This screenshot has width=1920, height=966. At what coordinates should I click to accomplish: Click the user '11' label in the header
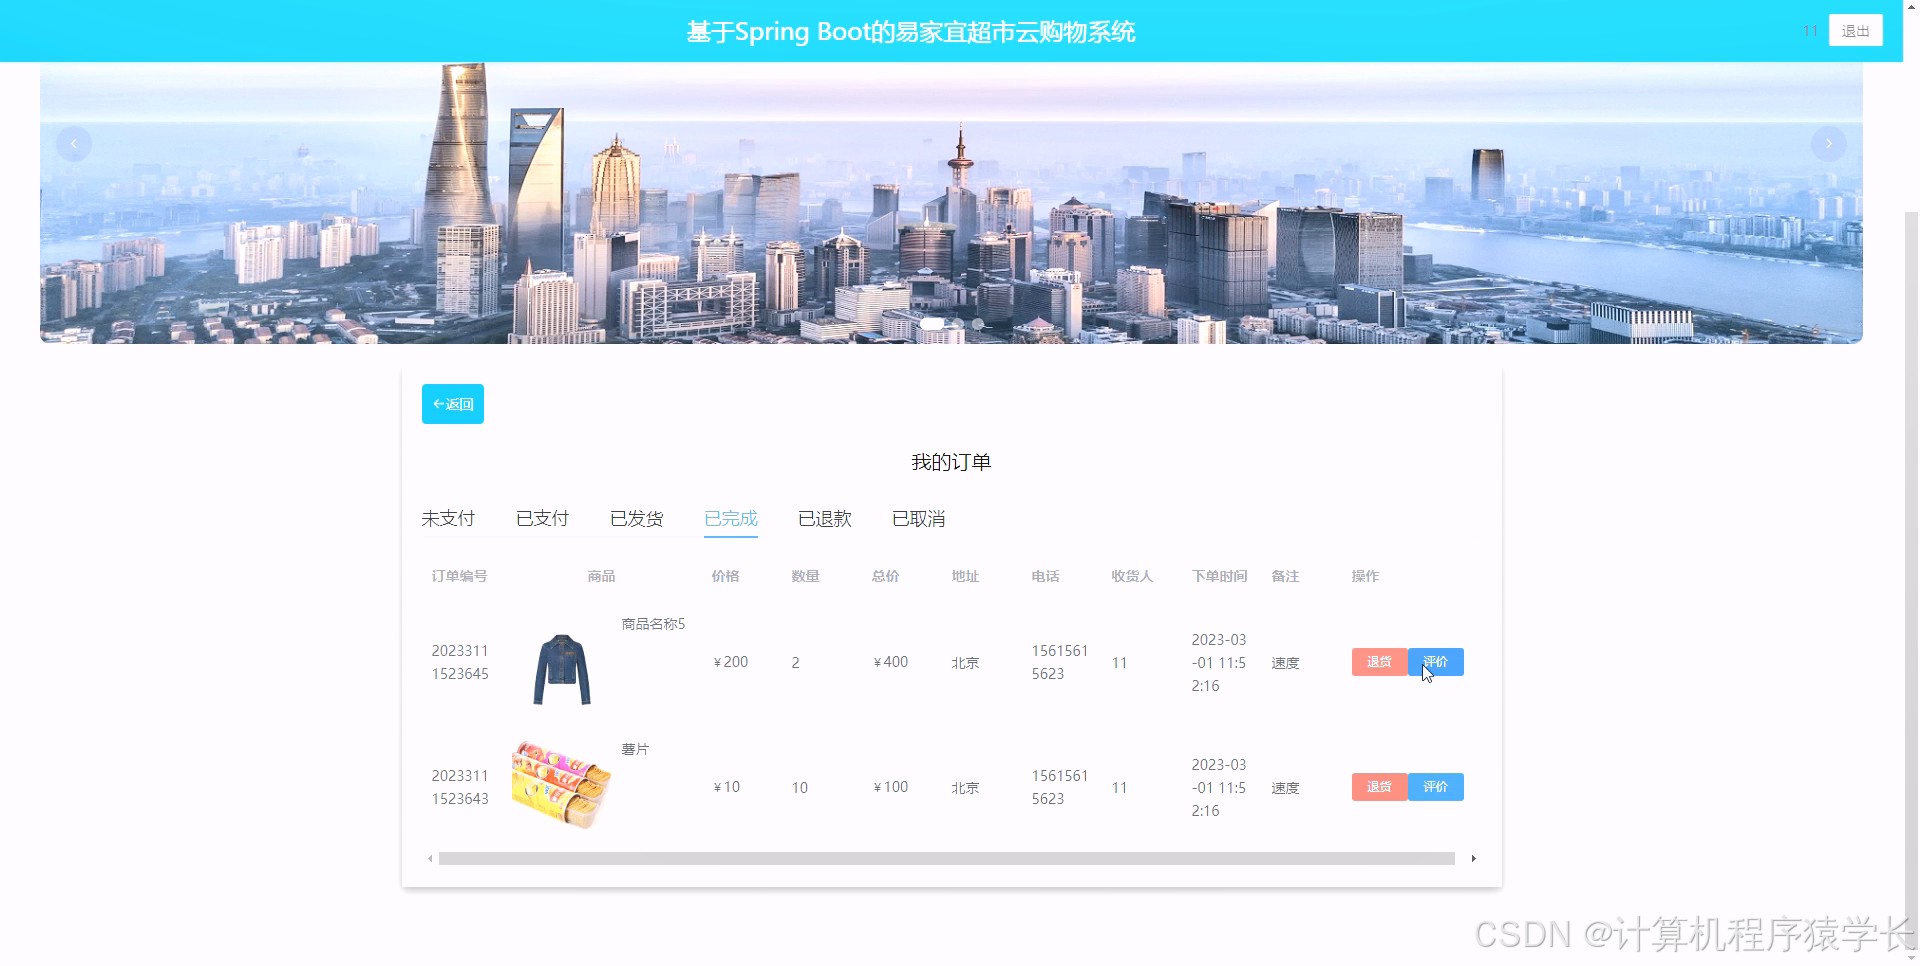click(1809, 30)
